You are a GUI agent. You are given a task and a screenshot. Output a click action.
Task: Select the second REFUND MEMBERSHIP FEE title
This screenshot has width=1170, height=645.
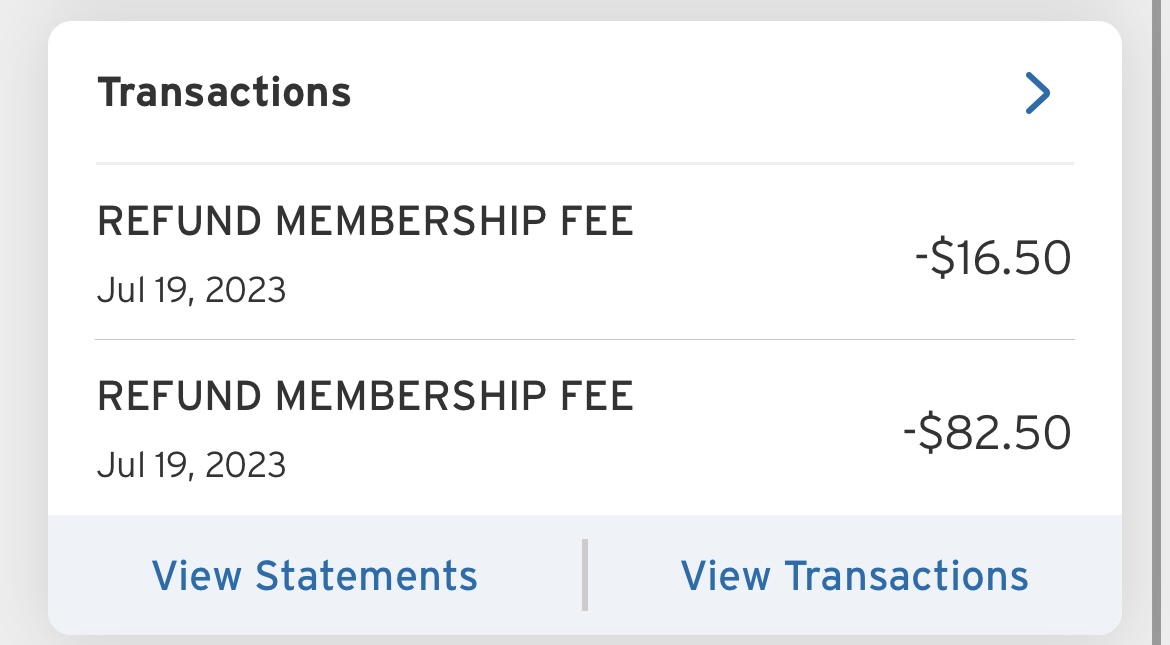pos(365,397)
